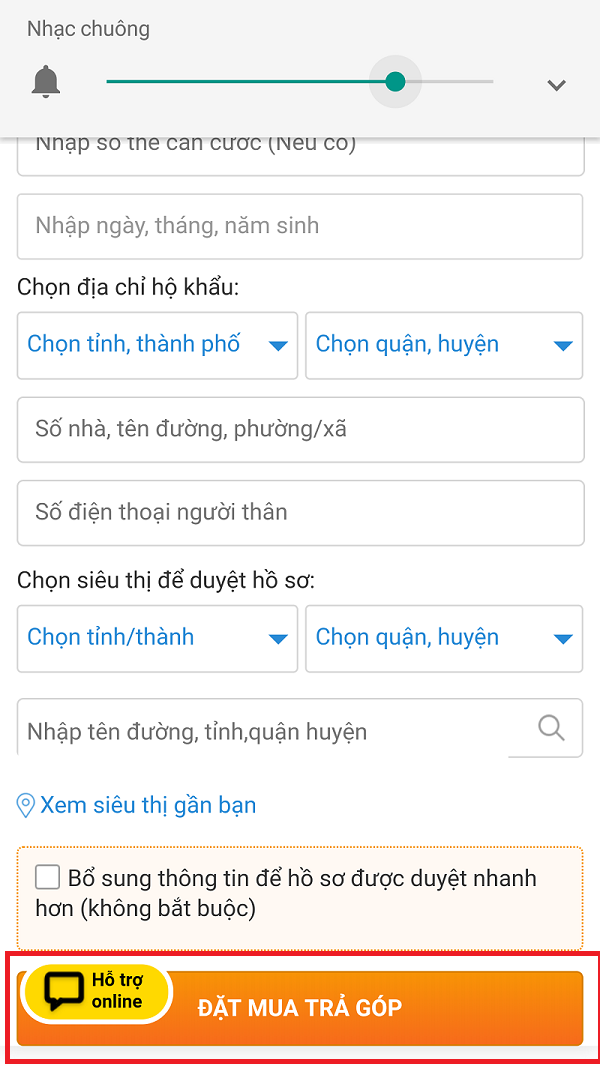600x1066 pixels.
Task: Click the Nhập ngày, tháng, năm sinh field
Action: [x=300, y=227]
